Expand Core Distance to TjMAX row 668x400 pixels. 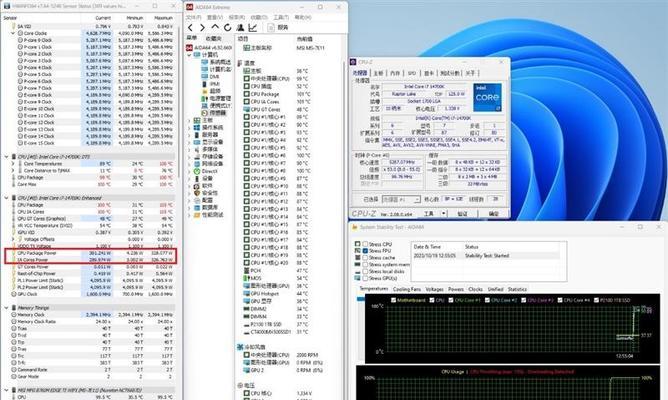[x=13, y=170]
